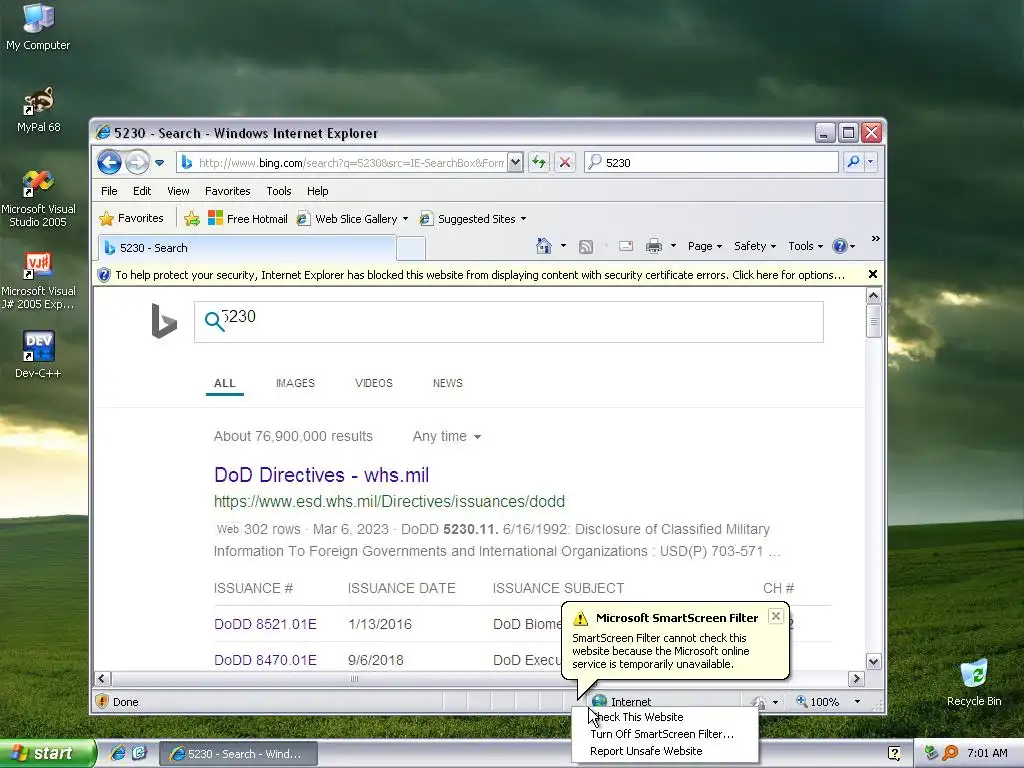Switch to the IMAGES results tab
The height and width of the screenshot is (768, 1024).
295,383
